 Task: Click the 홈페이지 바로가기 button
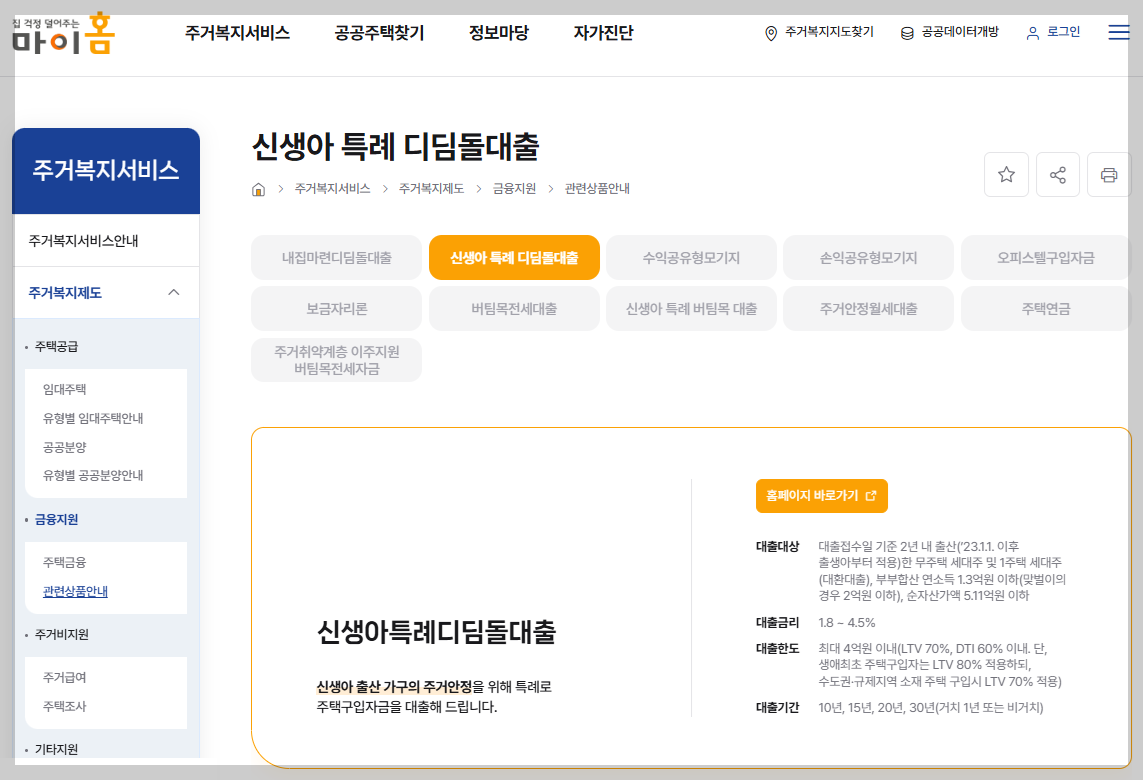click(821, 495)
